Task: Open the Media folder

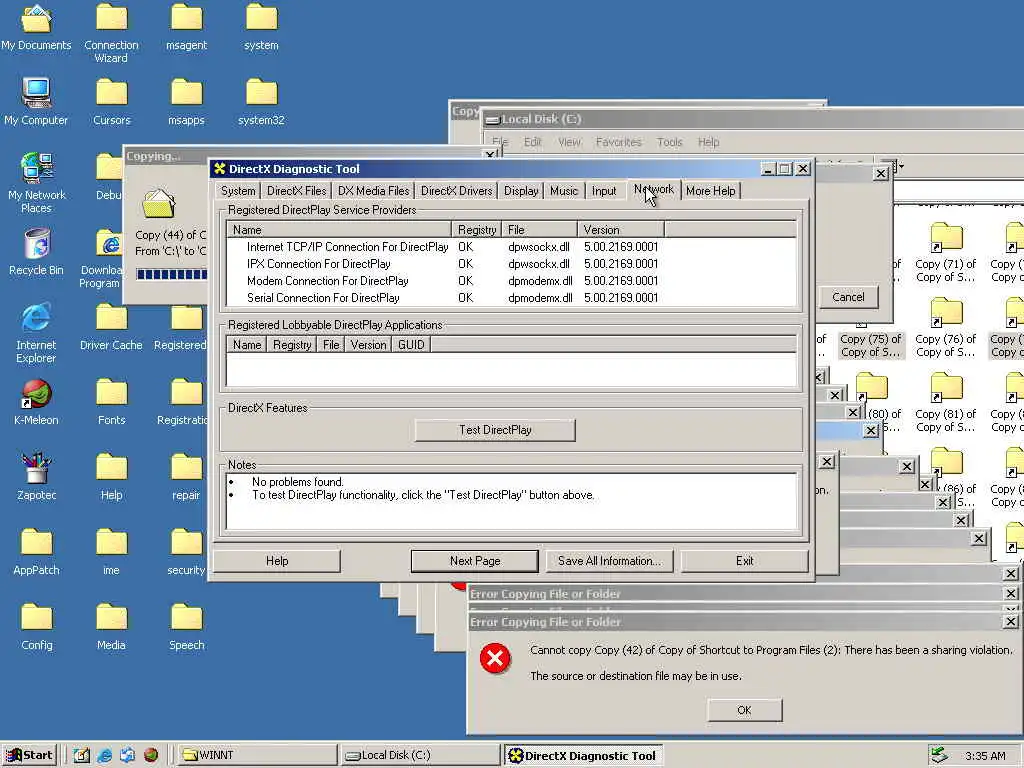Action: click(x=111, y=627)
